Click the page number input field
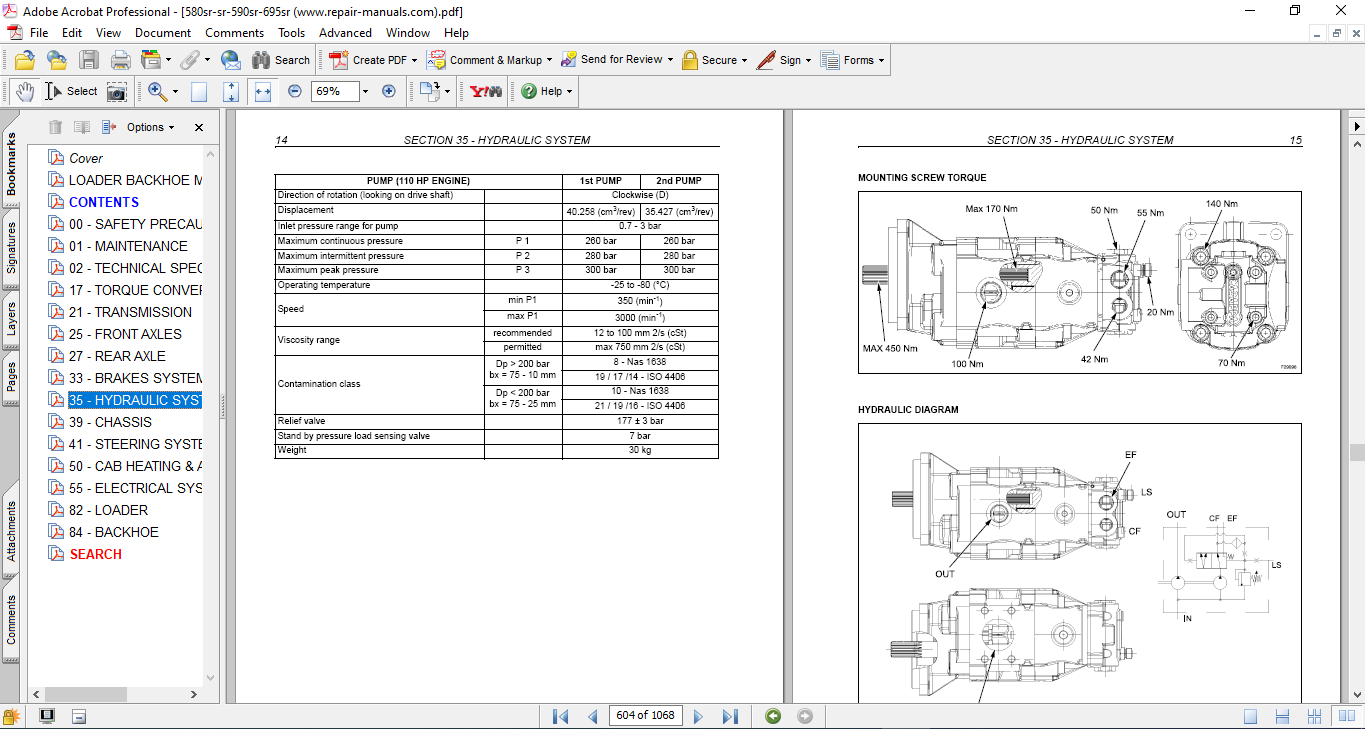 point(645,716)
